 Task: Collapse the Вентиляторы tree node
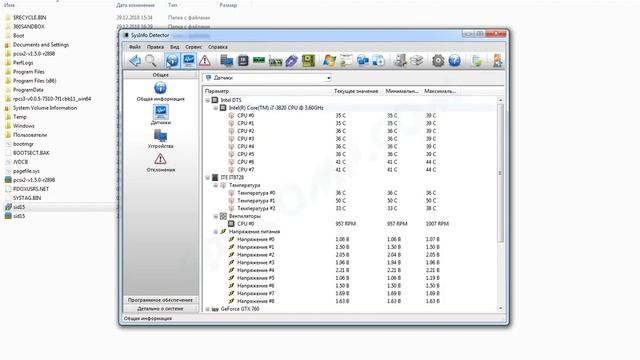click(x=216, y=216)
